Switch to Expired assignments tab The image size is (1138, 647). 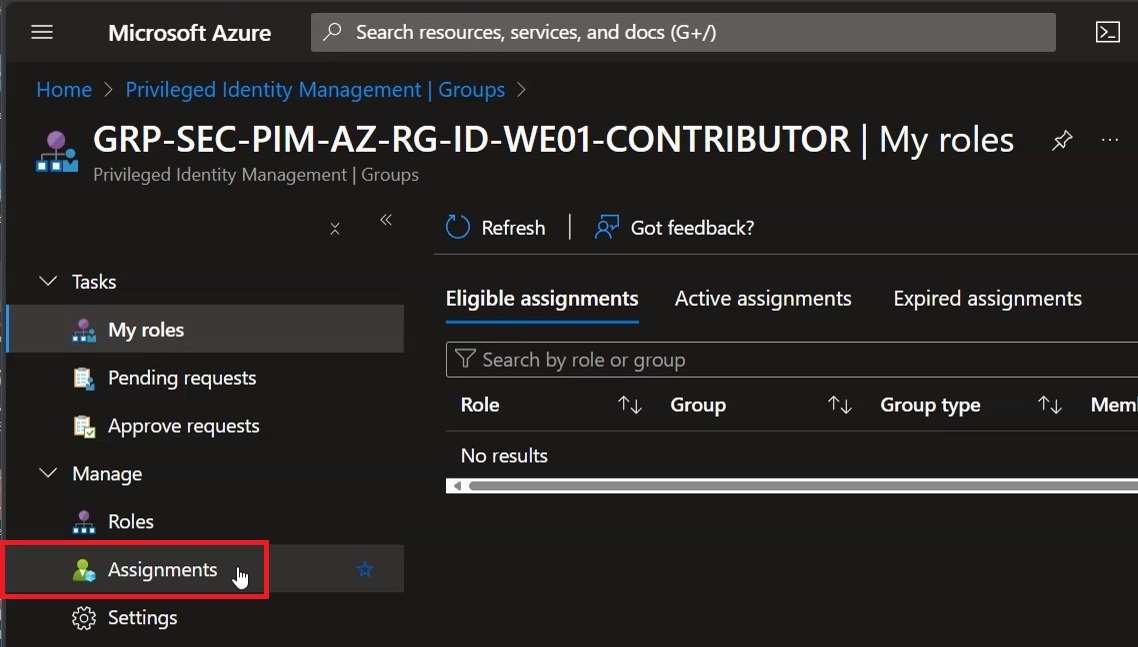987,298
